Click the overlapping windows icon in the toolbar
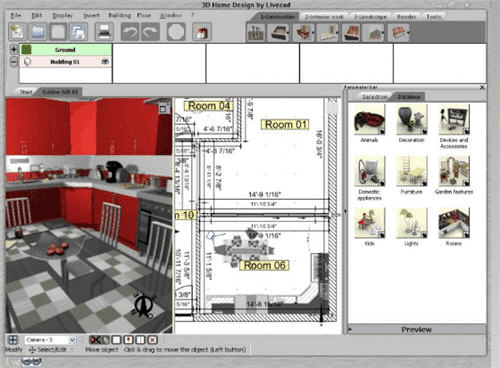 tap(78, 32)
